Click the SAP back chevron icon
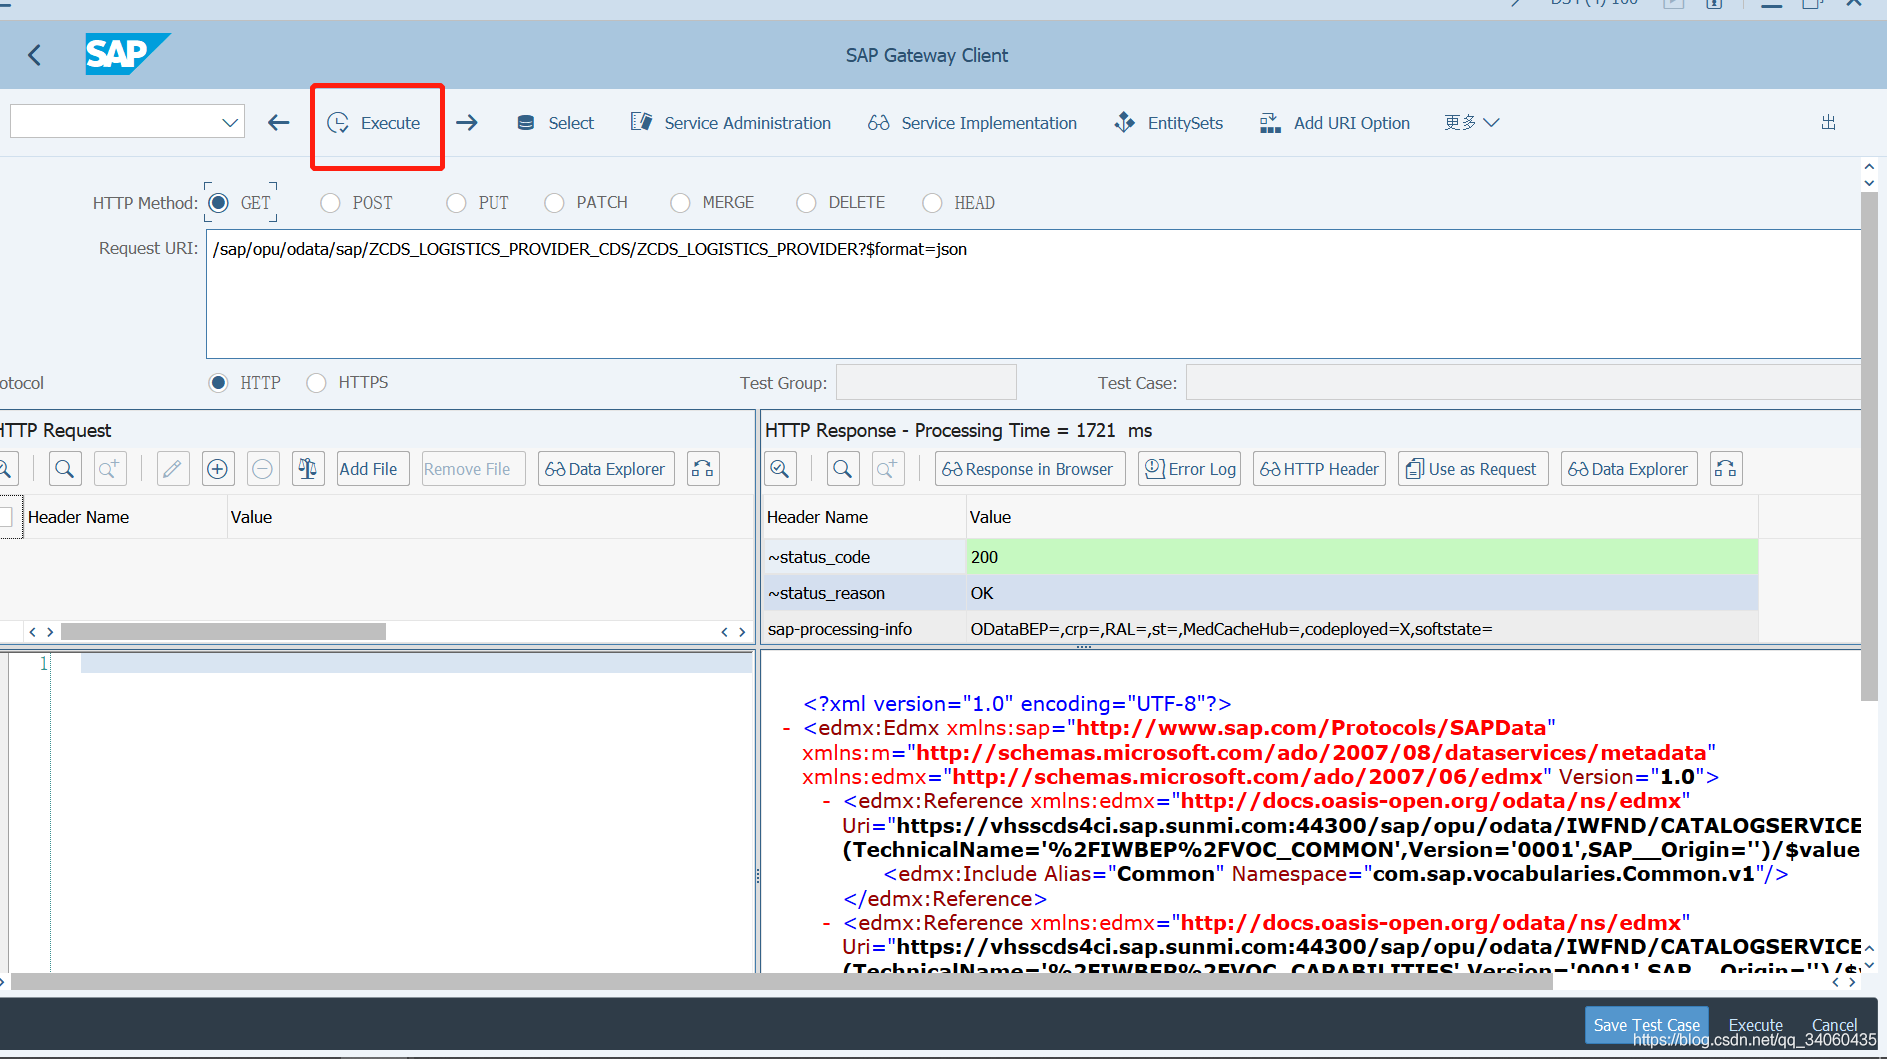This screenshot has height=1059, width=1887. (x=35, y=55)
